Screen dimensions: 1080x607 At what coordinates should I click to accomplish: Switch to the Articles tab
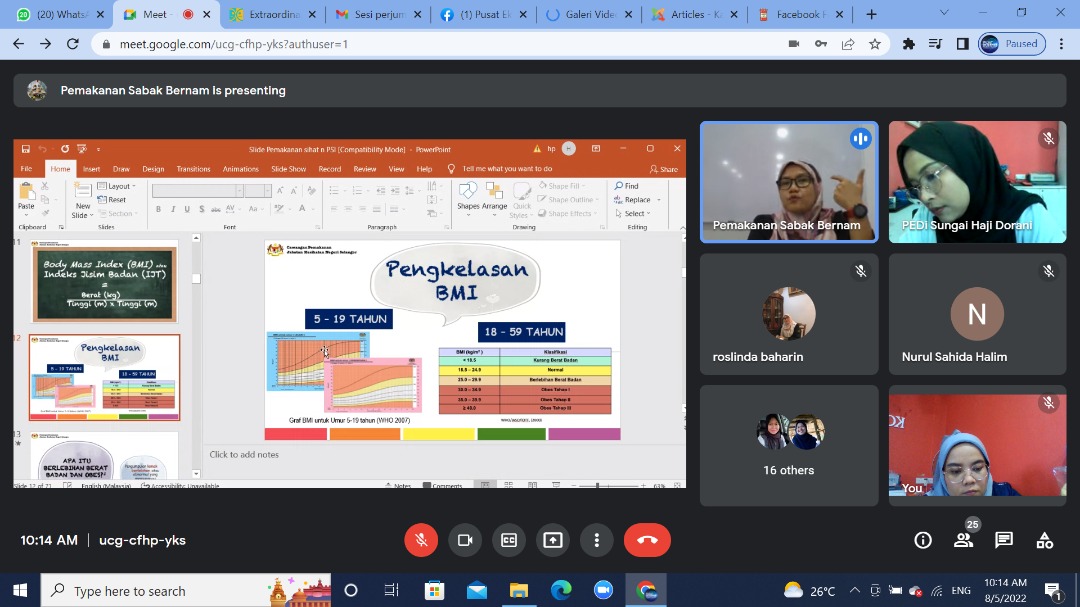click(688, 15)
